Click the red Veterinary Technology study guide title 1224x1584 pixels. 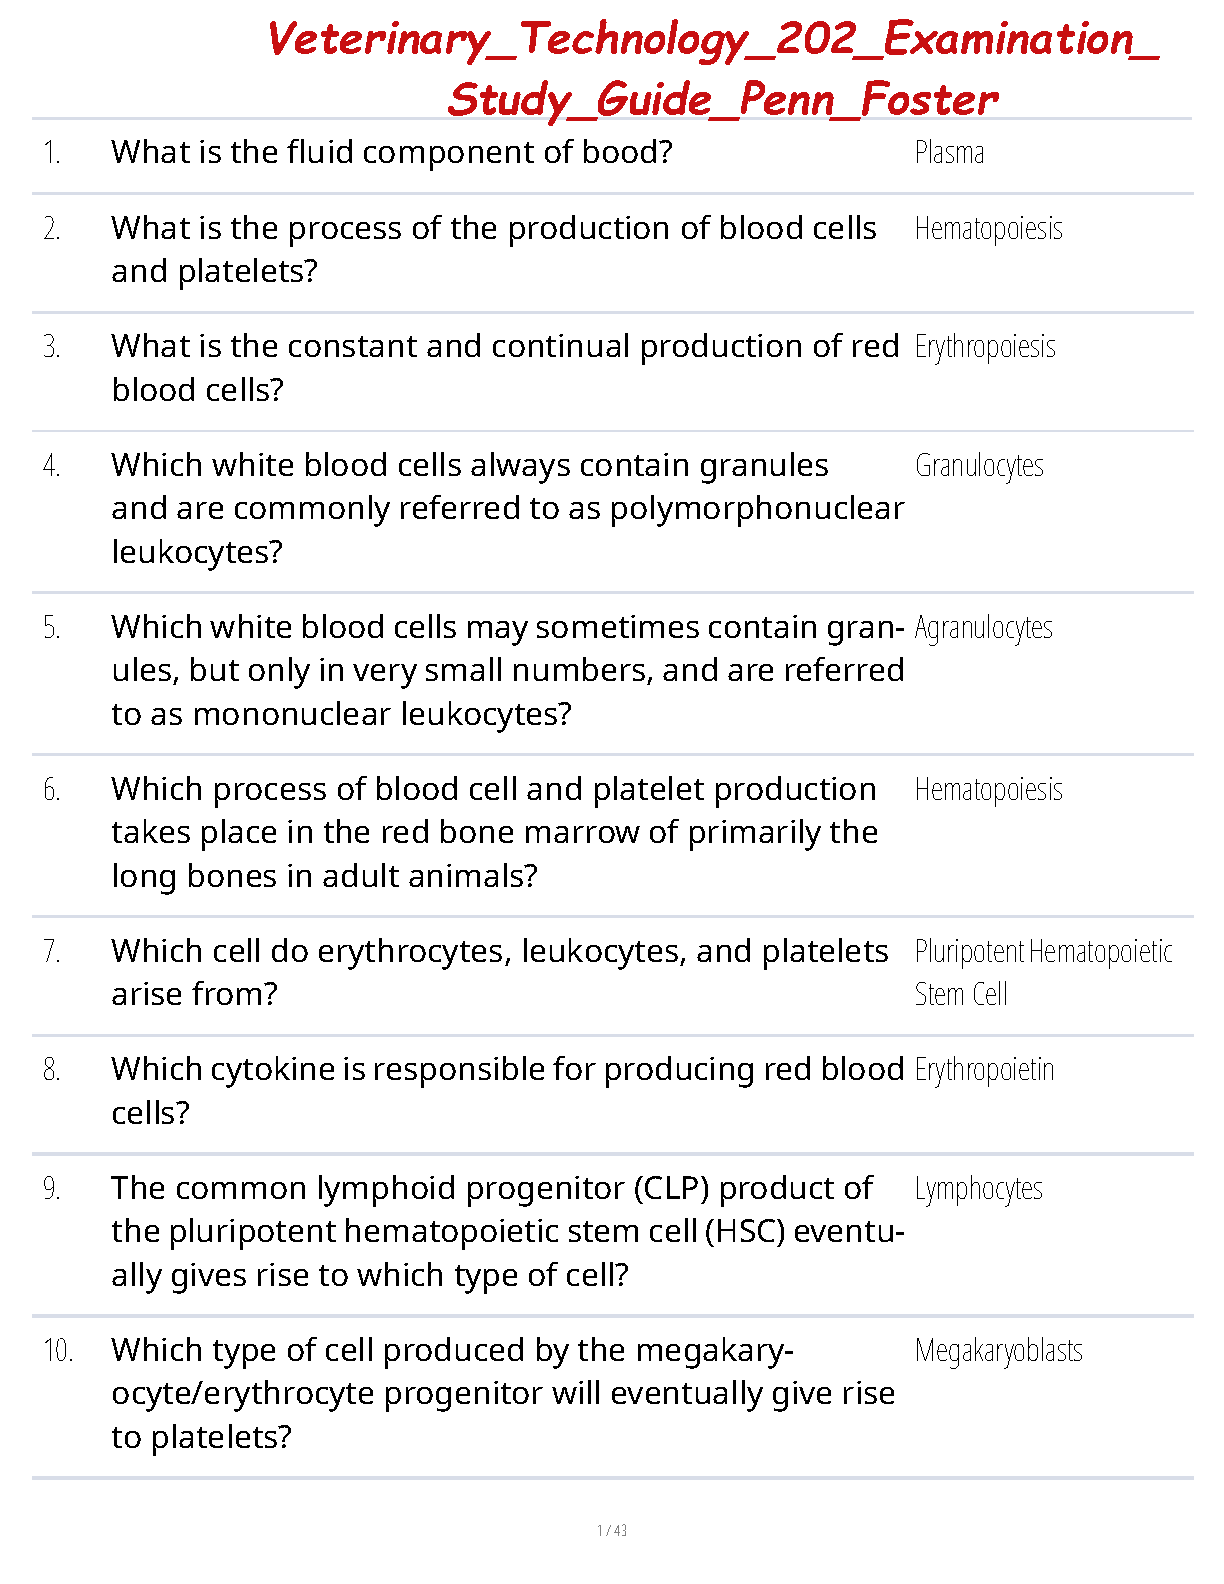pos(714,69)
